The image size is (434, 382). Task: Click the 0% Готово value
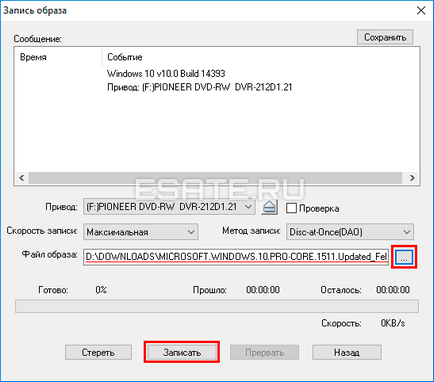tap(101, 290)
